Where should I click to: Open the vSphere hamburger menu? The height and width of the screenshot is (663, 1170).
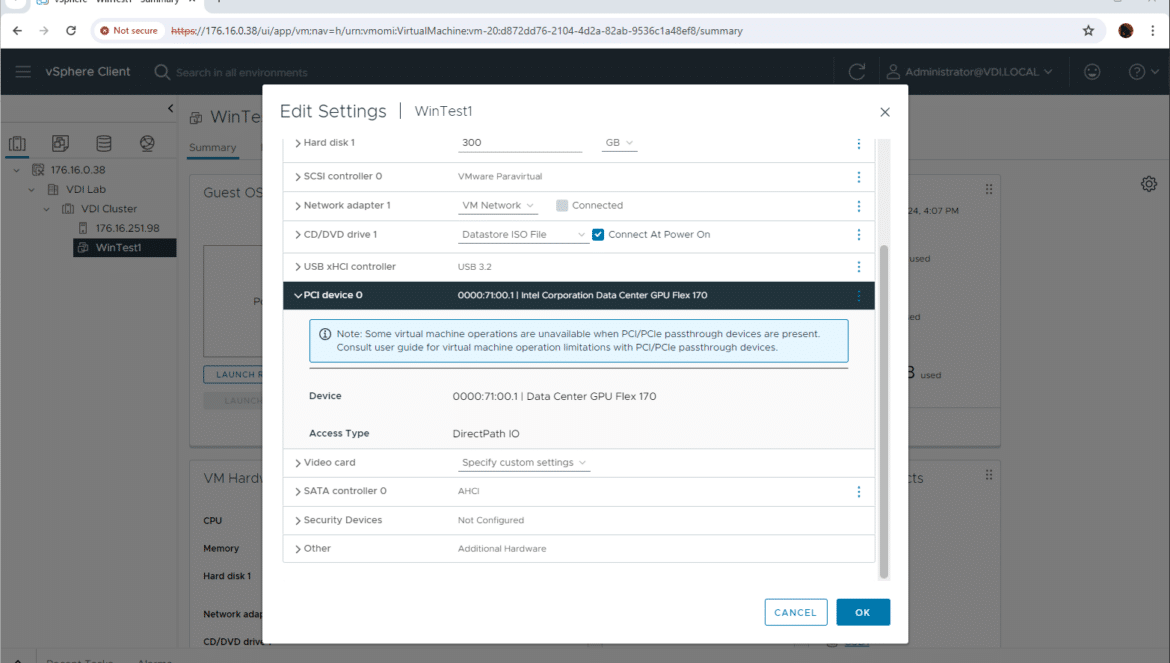(x=23, y=72)
